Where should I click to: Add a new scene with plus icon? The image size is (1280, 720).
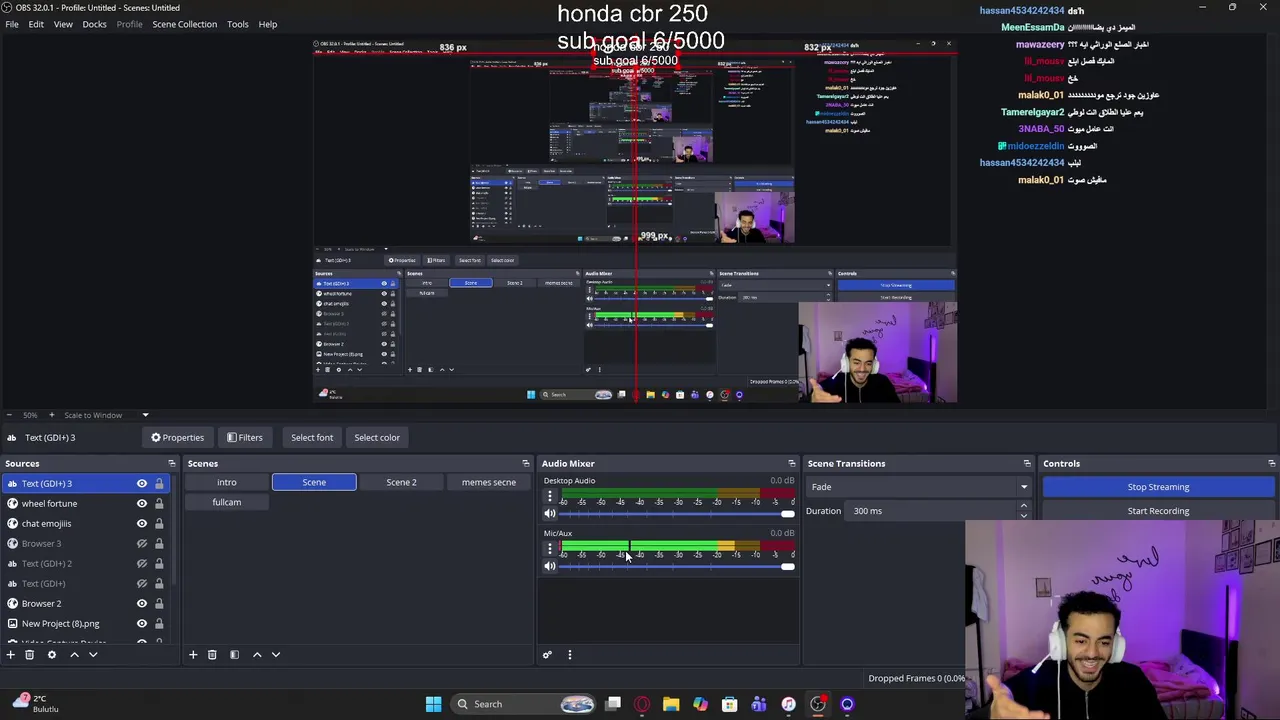193,655
